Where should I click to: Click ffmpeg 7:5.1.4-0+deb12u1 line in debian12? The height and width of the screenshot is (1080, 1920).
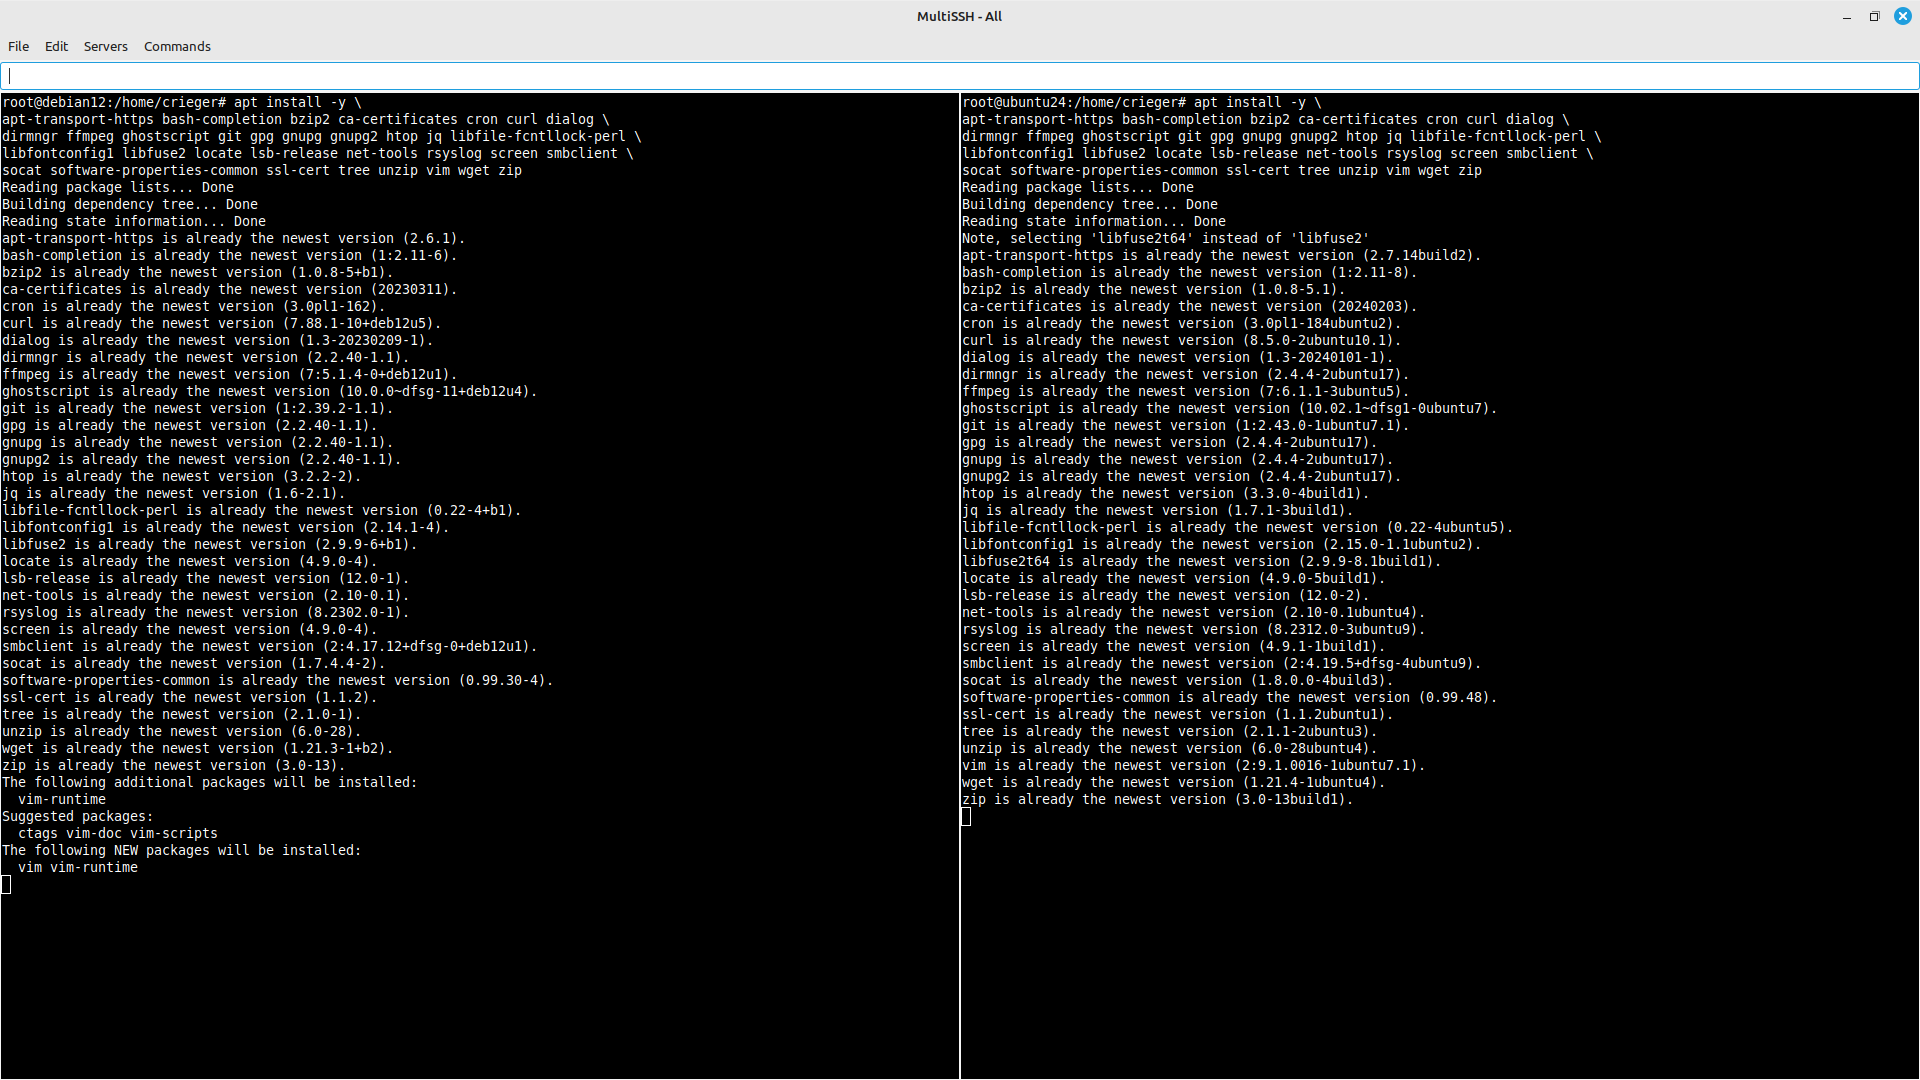[x=230, y=374]
